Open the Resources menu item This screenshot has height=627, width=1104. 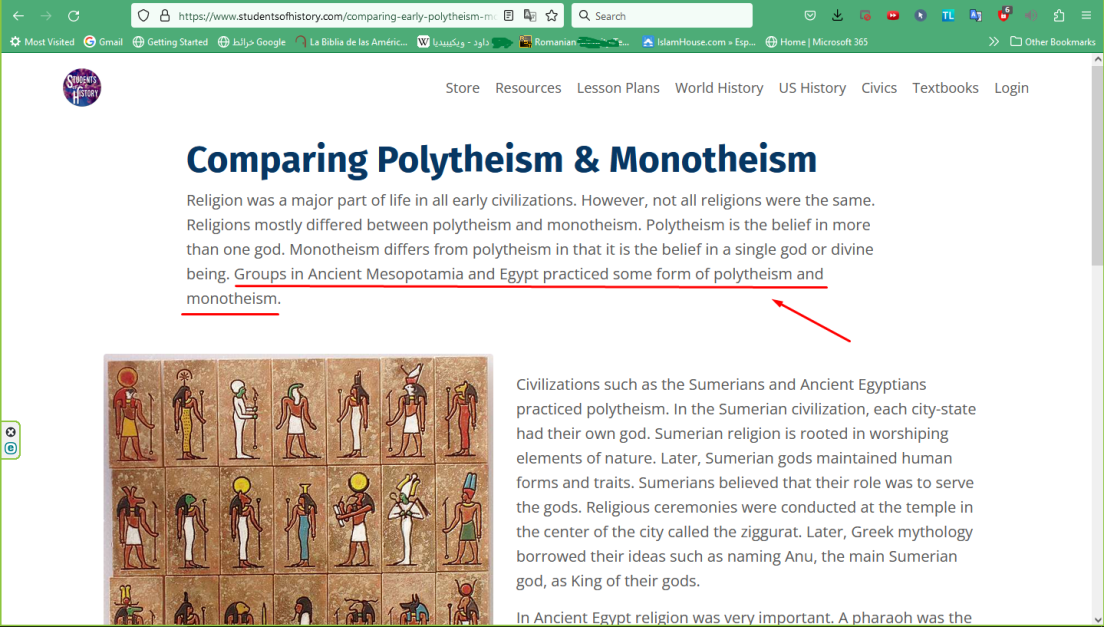point(528,88)
